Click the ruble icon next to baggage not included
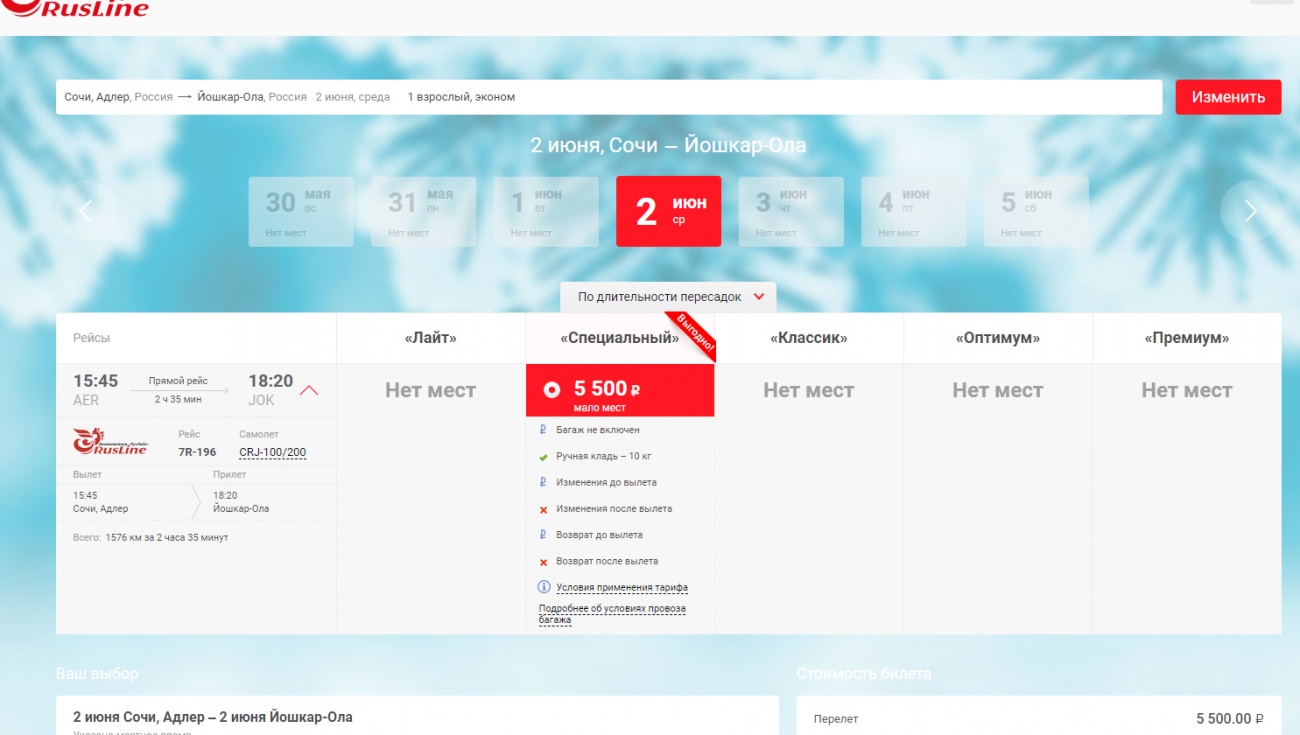Image resolution: width=1300 pixels, height=735 pixels. (543, 430)
